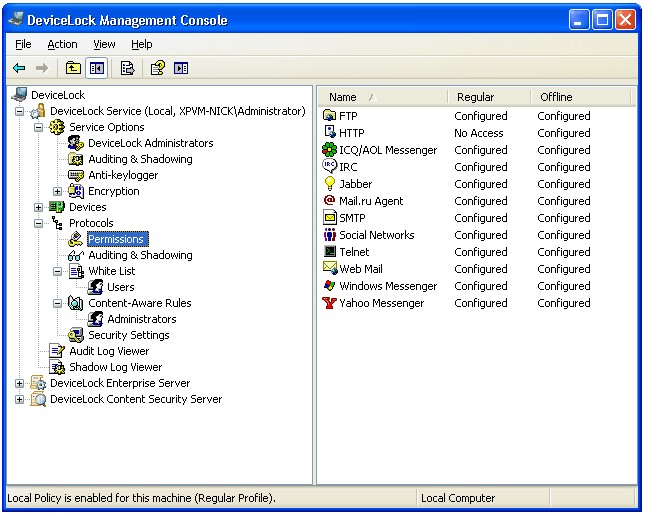Select the Yahoo Messenger protocol icon
This screenshot has width=645, height=516.
tap(329, 303)
